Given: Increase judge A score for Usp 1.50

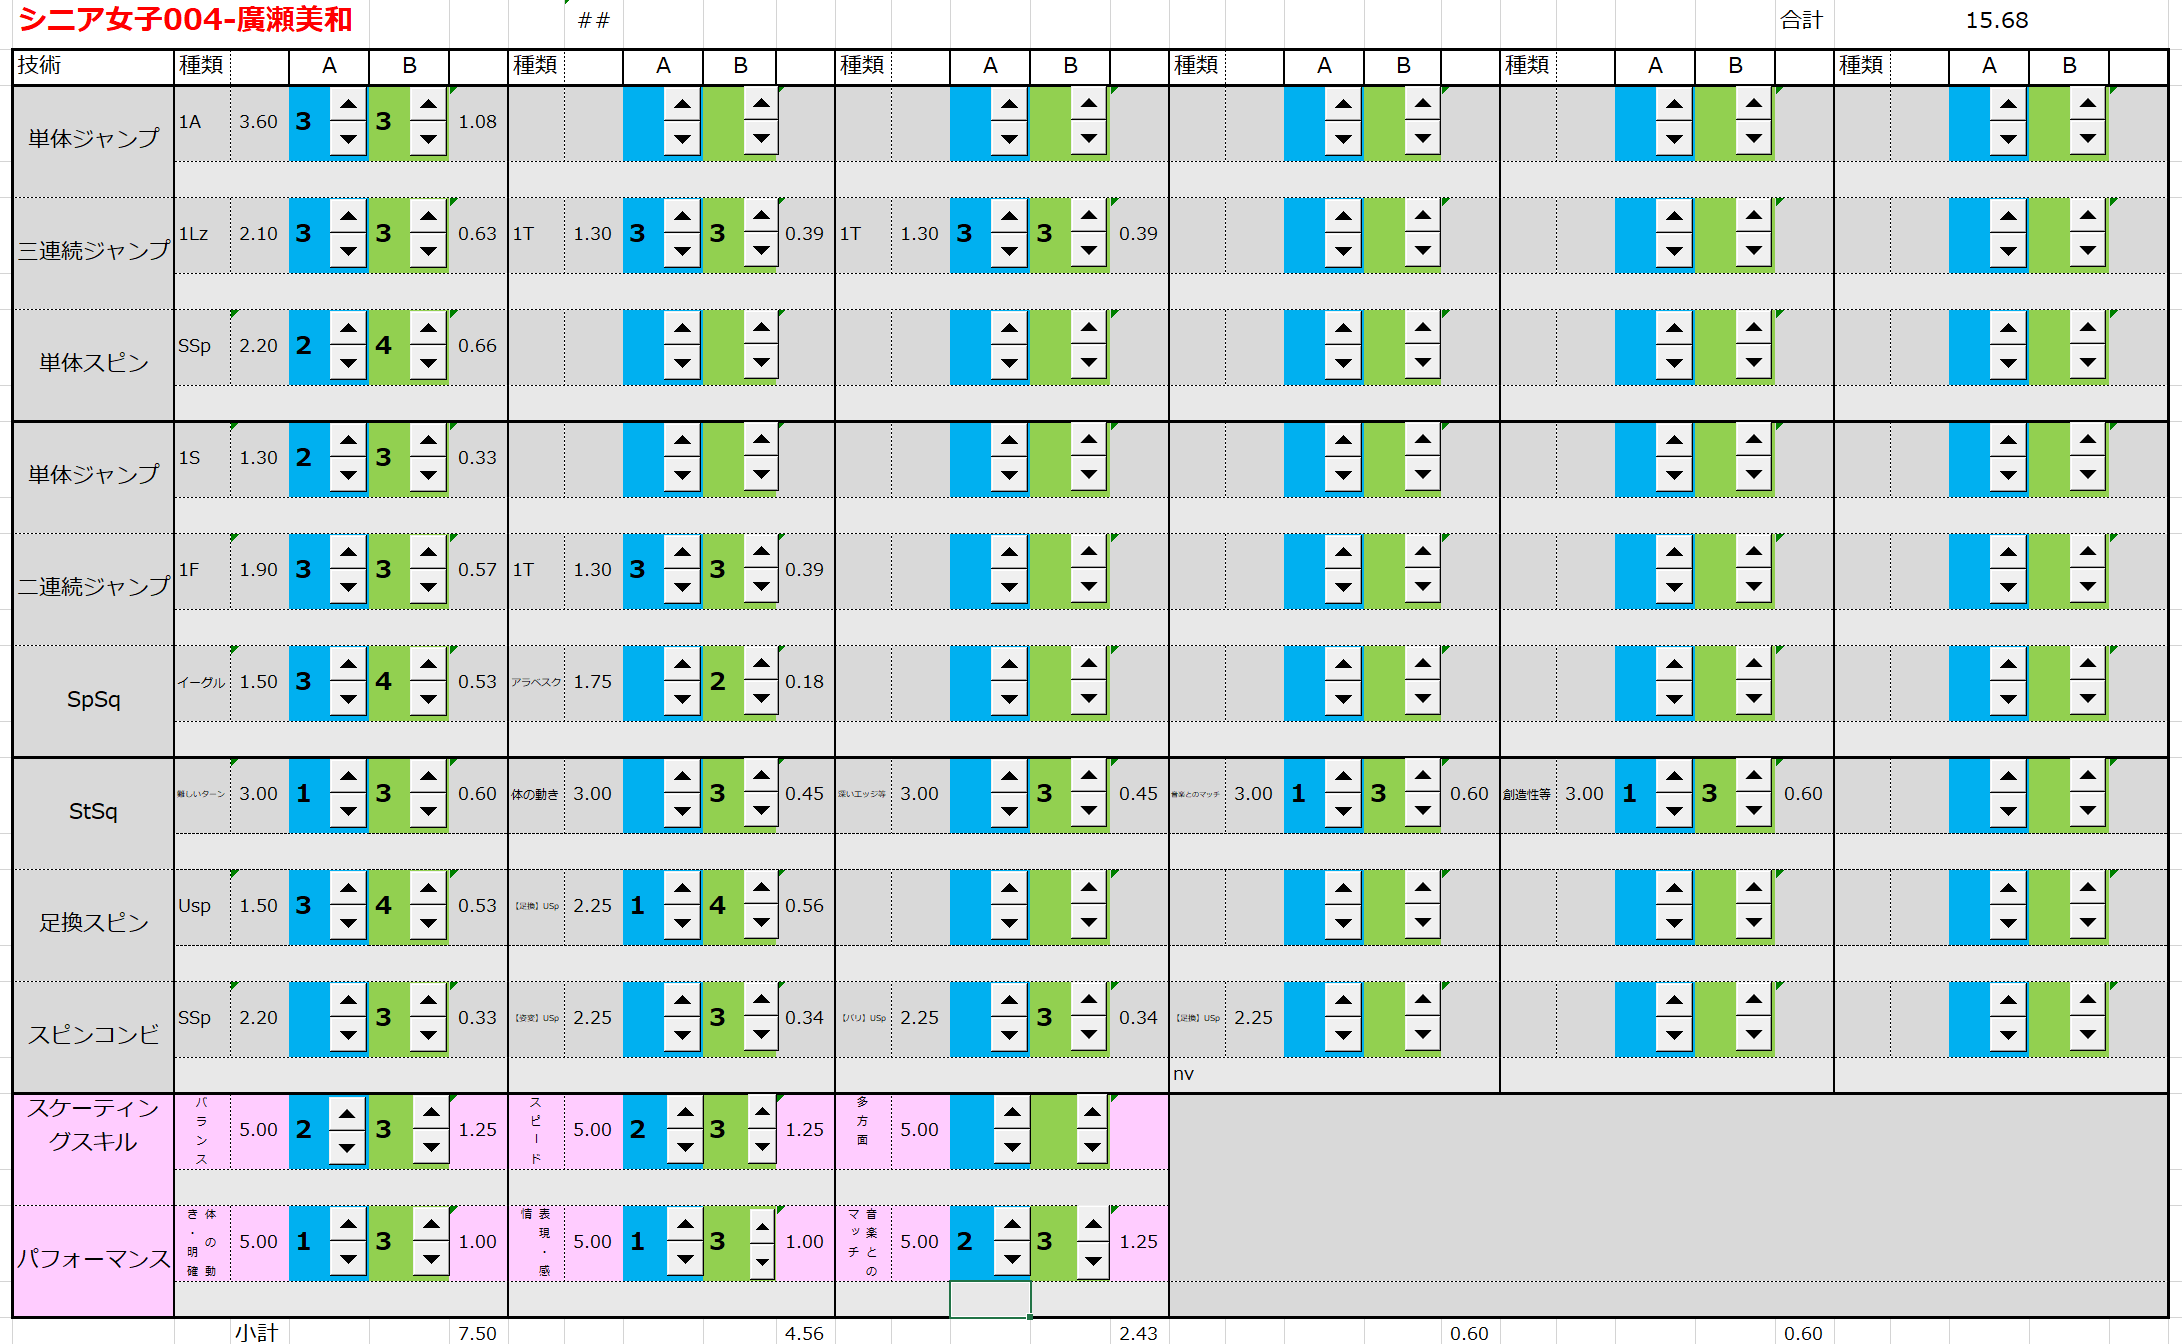Looking at the screenshot, I should 348,888.
